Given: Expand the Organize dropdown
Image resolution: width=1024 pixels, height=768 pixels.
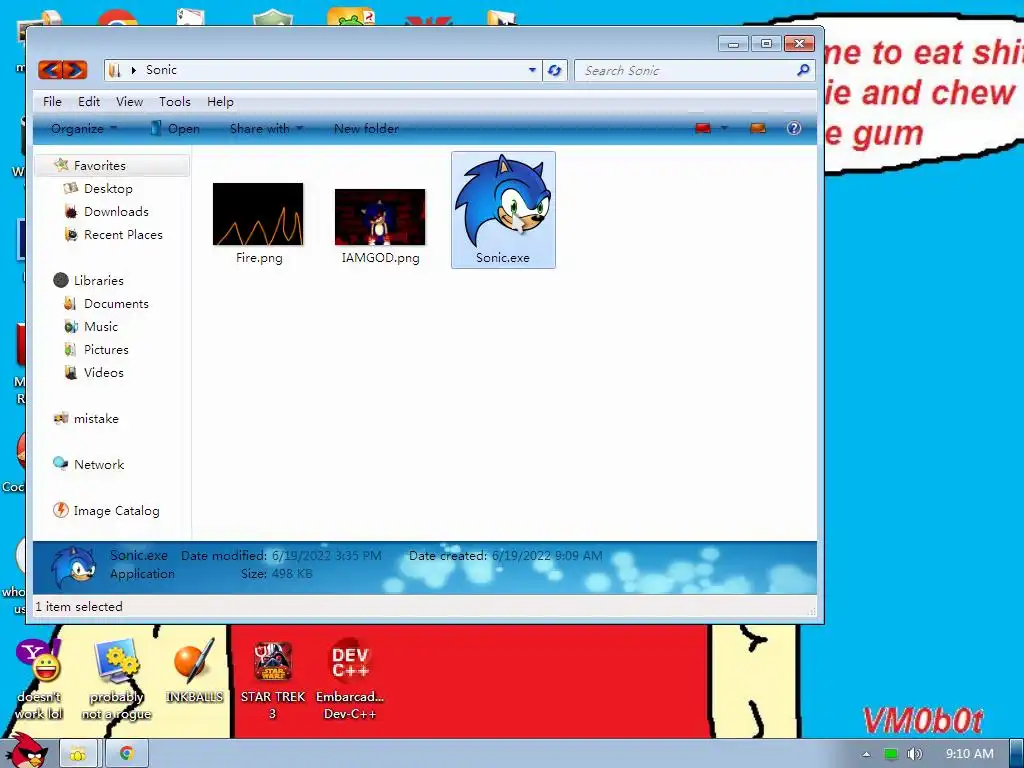Looking at the screenshot, I should [x=84, y=129].
